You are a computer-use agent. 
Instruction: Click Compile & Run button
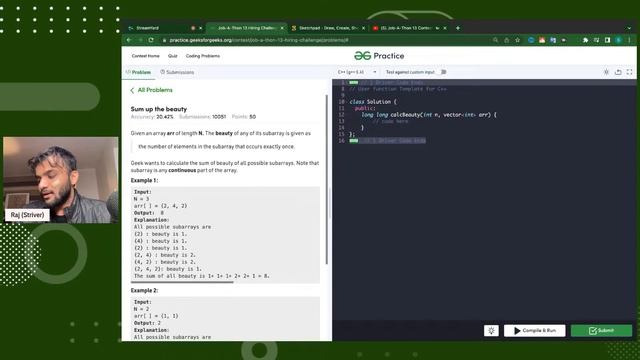(x=535, y=331)
